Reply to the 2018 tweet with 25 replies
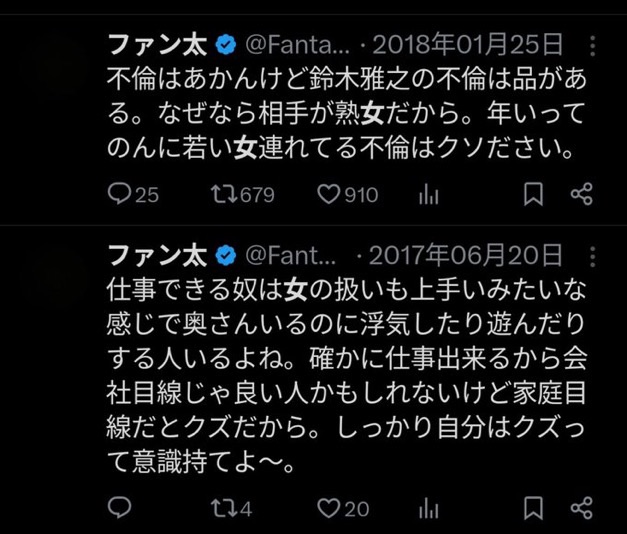 pyautogui.click(x=120, y=194)
